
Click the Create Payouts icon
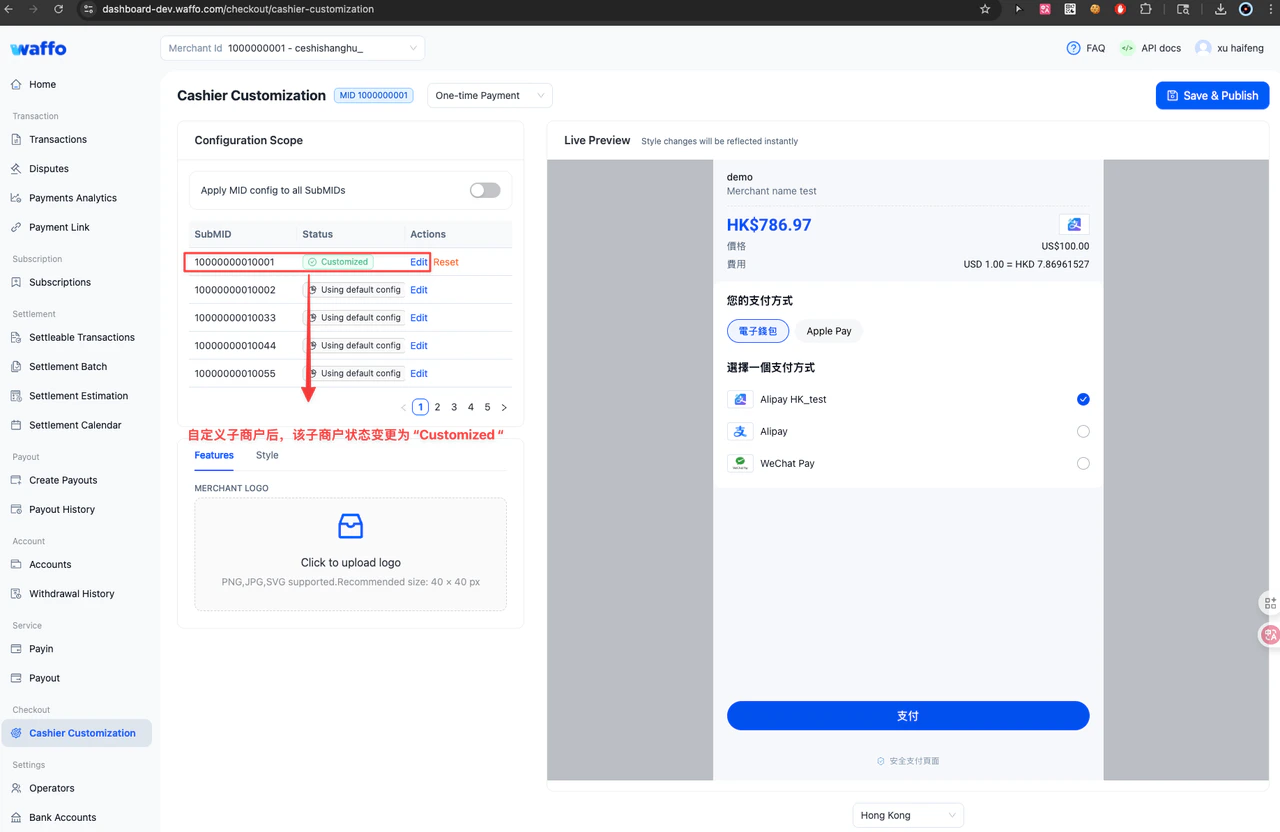click(x=16, y=480)
